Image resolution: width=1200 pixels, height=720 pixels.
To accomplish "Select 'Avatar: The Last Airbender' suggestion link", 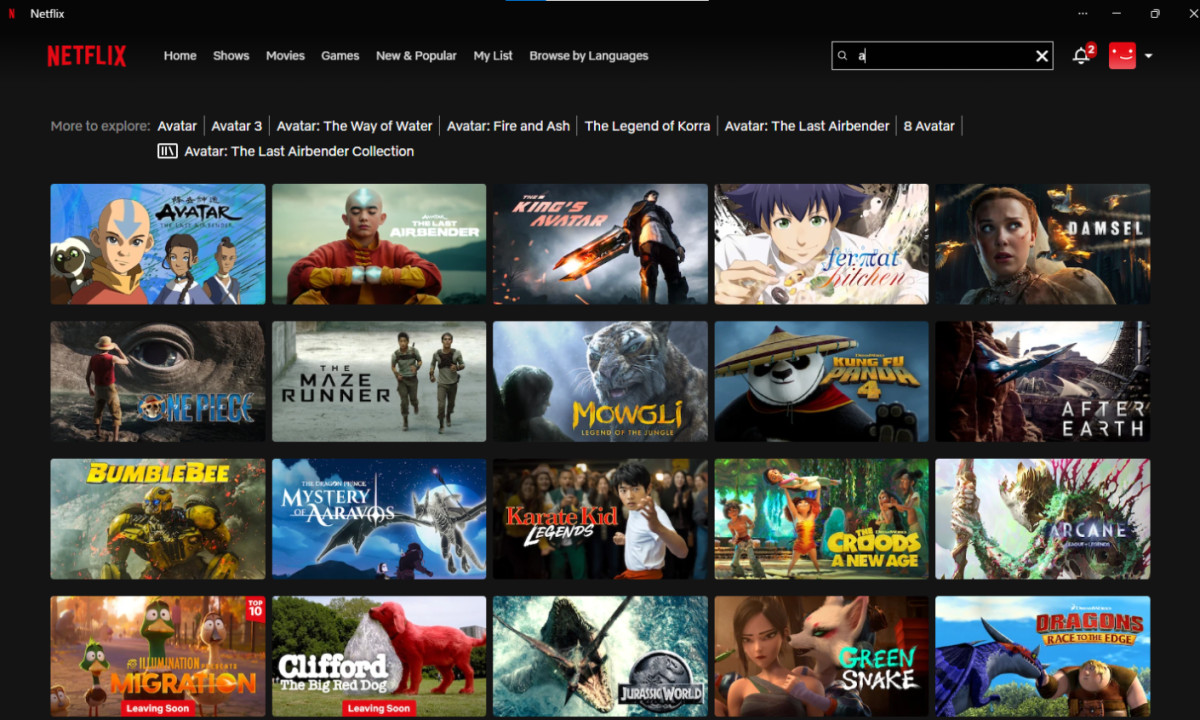I will click(807, 126).
